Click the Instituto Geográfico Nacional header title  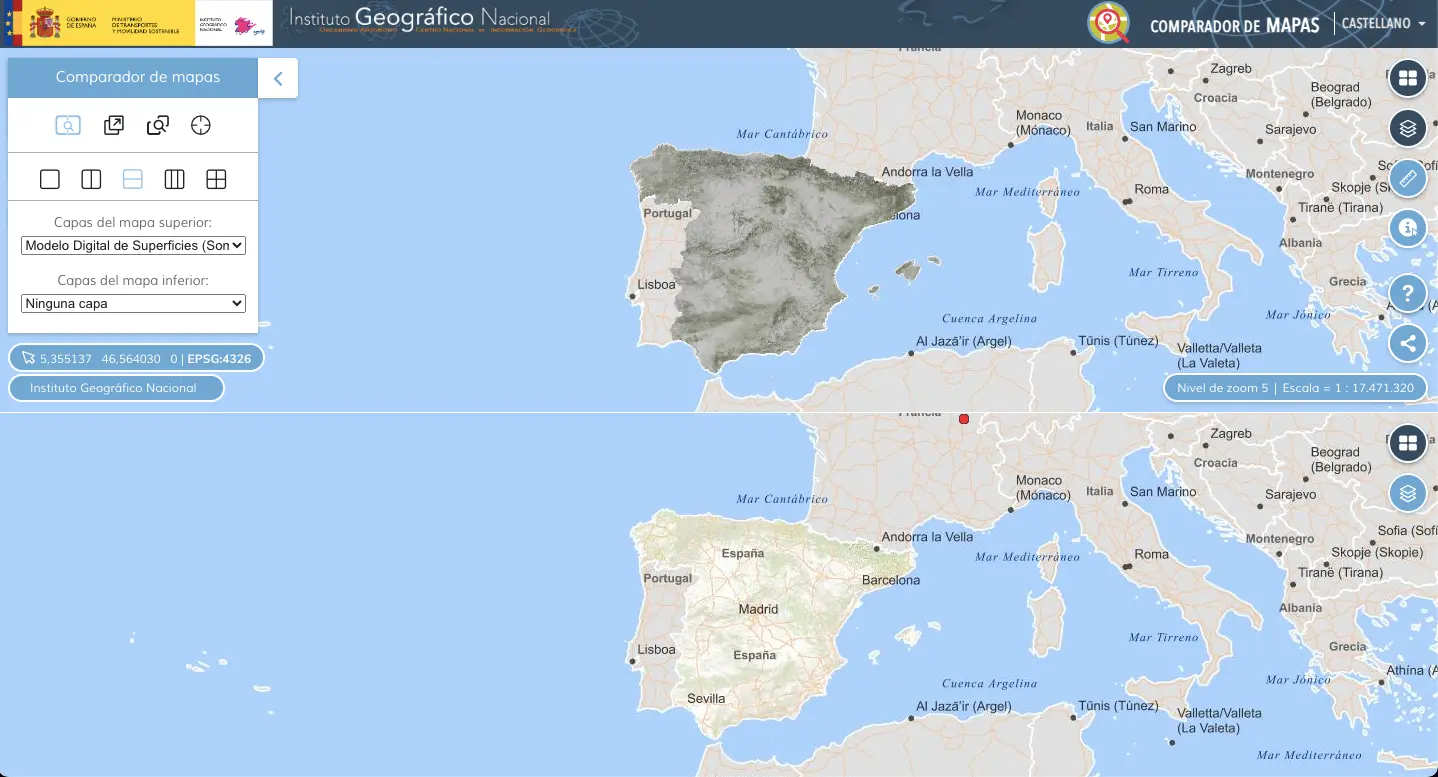click(x=420, y=18)
